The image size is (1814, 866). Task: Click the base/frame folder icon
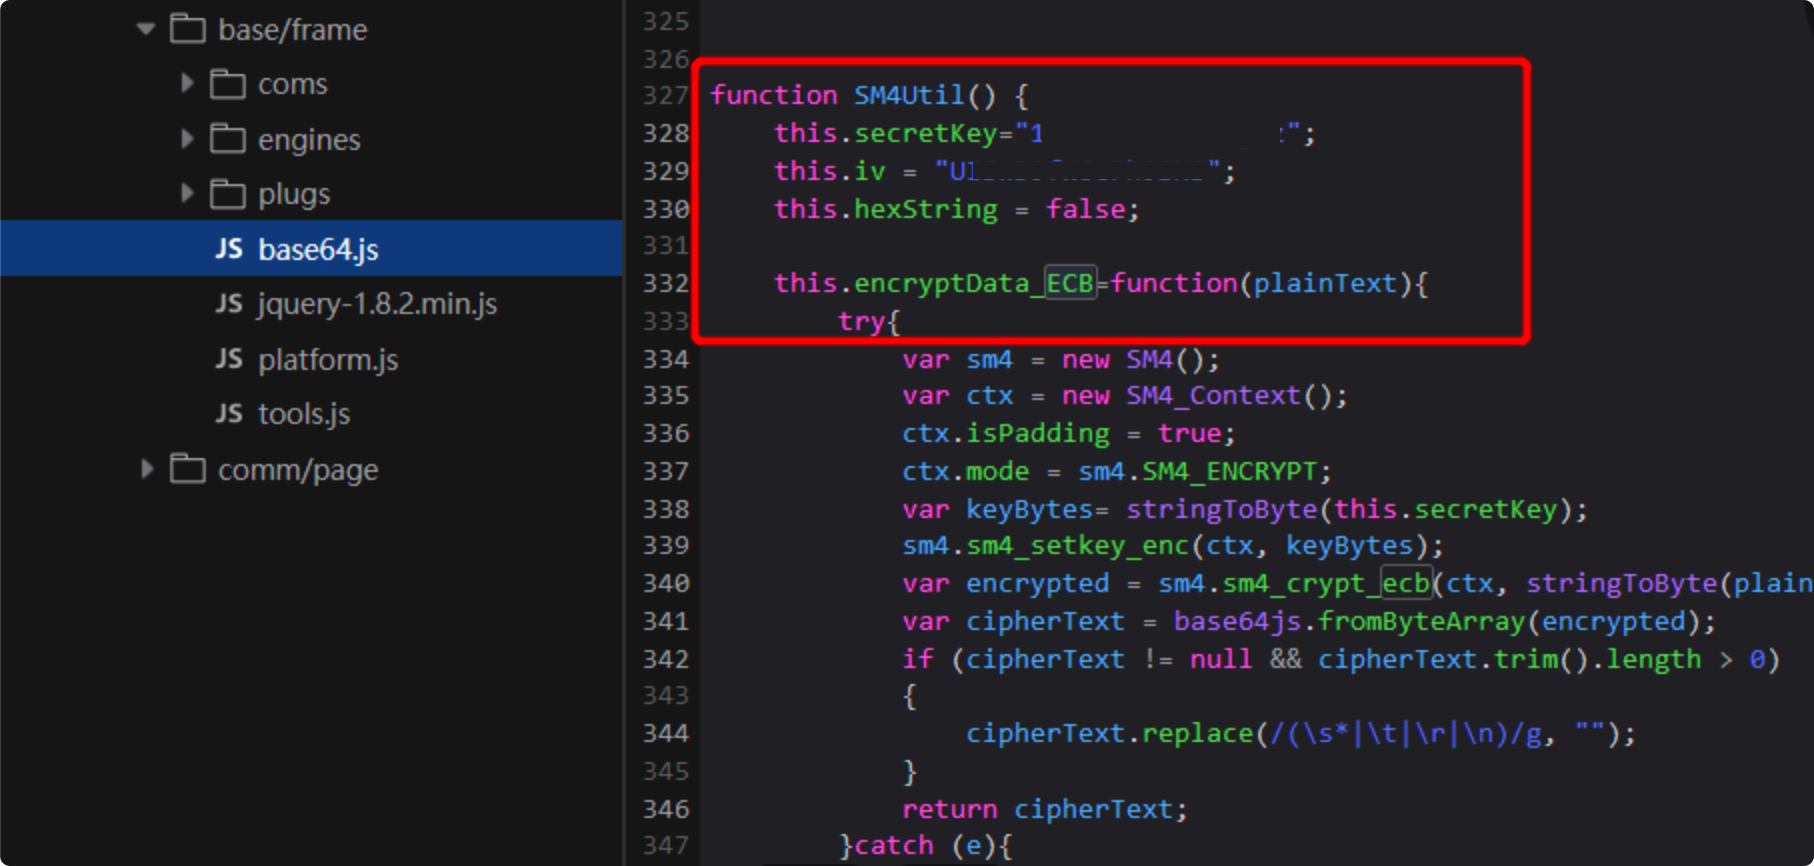coord(187,29)
